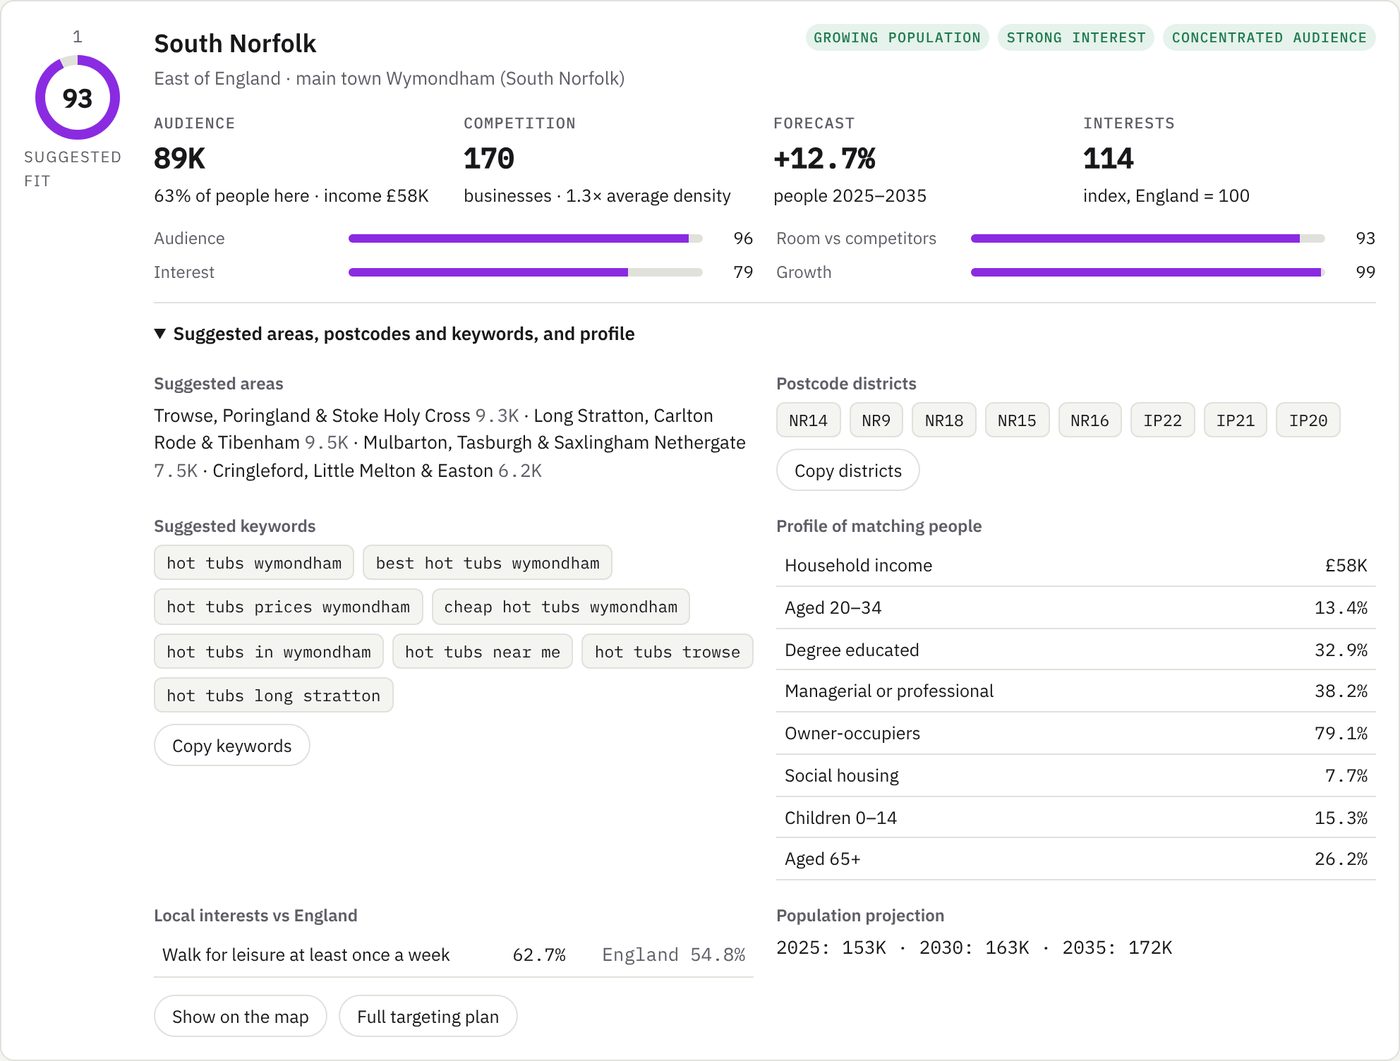The width and height of the screenshot is (1400, 1061).
Task: Select the NR14 postcode district chip
Action: [x=808, y=421]
